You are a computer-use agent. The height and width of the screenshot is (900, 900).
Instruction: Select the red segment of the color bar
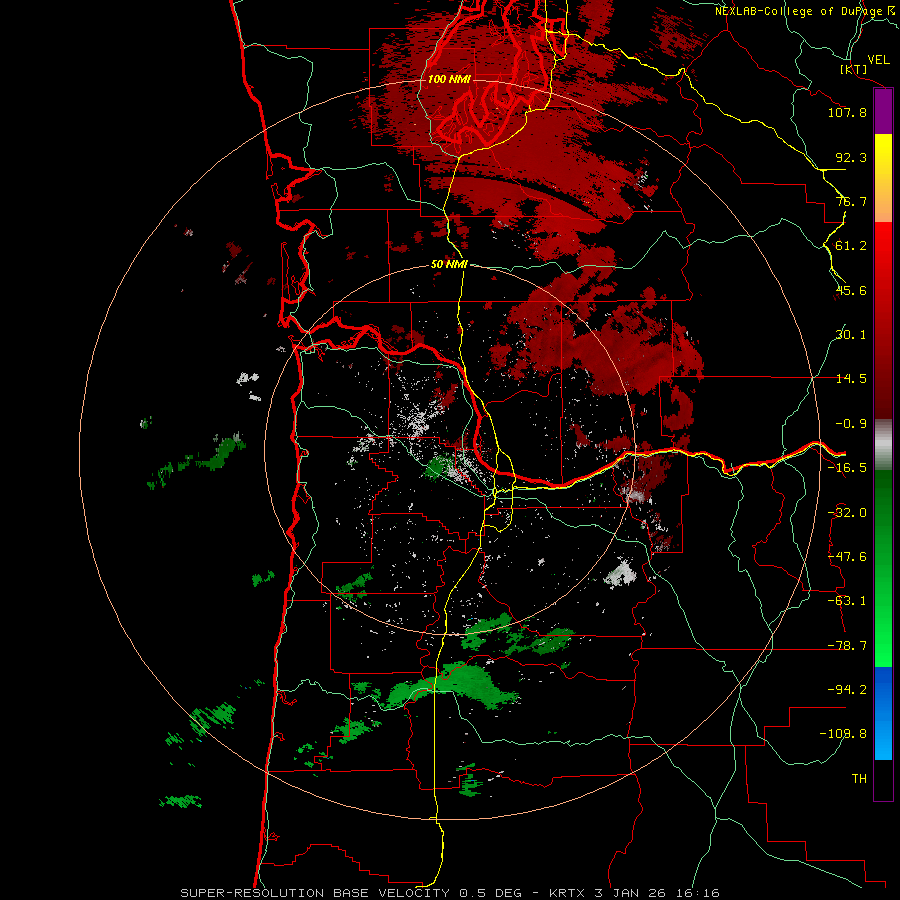coord(883,320)
